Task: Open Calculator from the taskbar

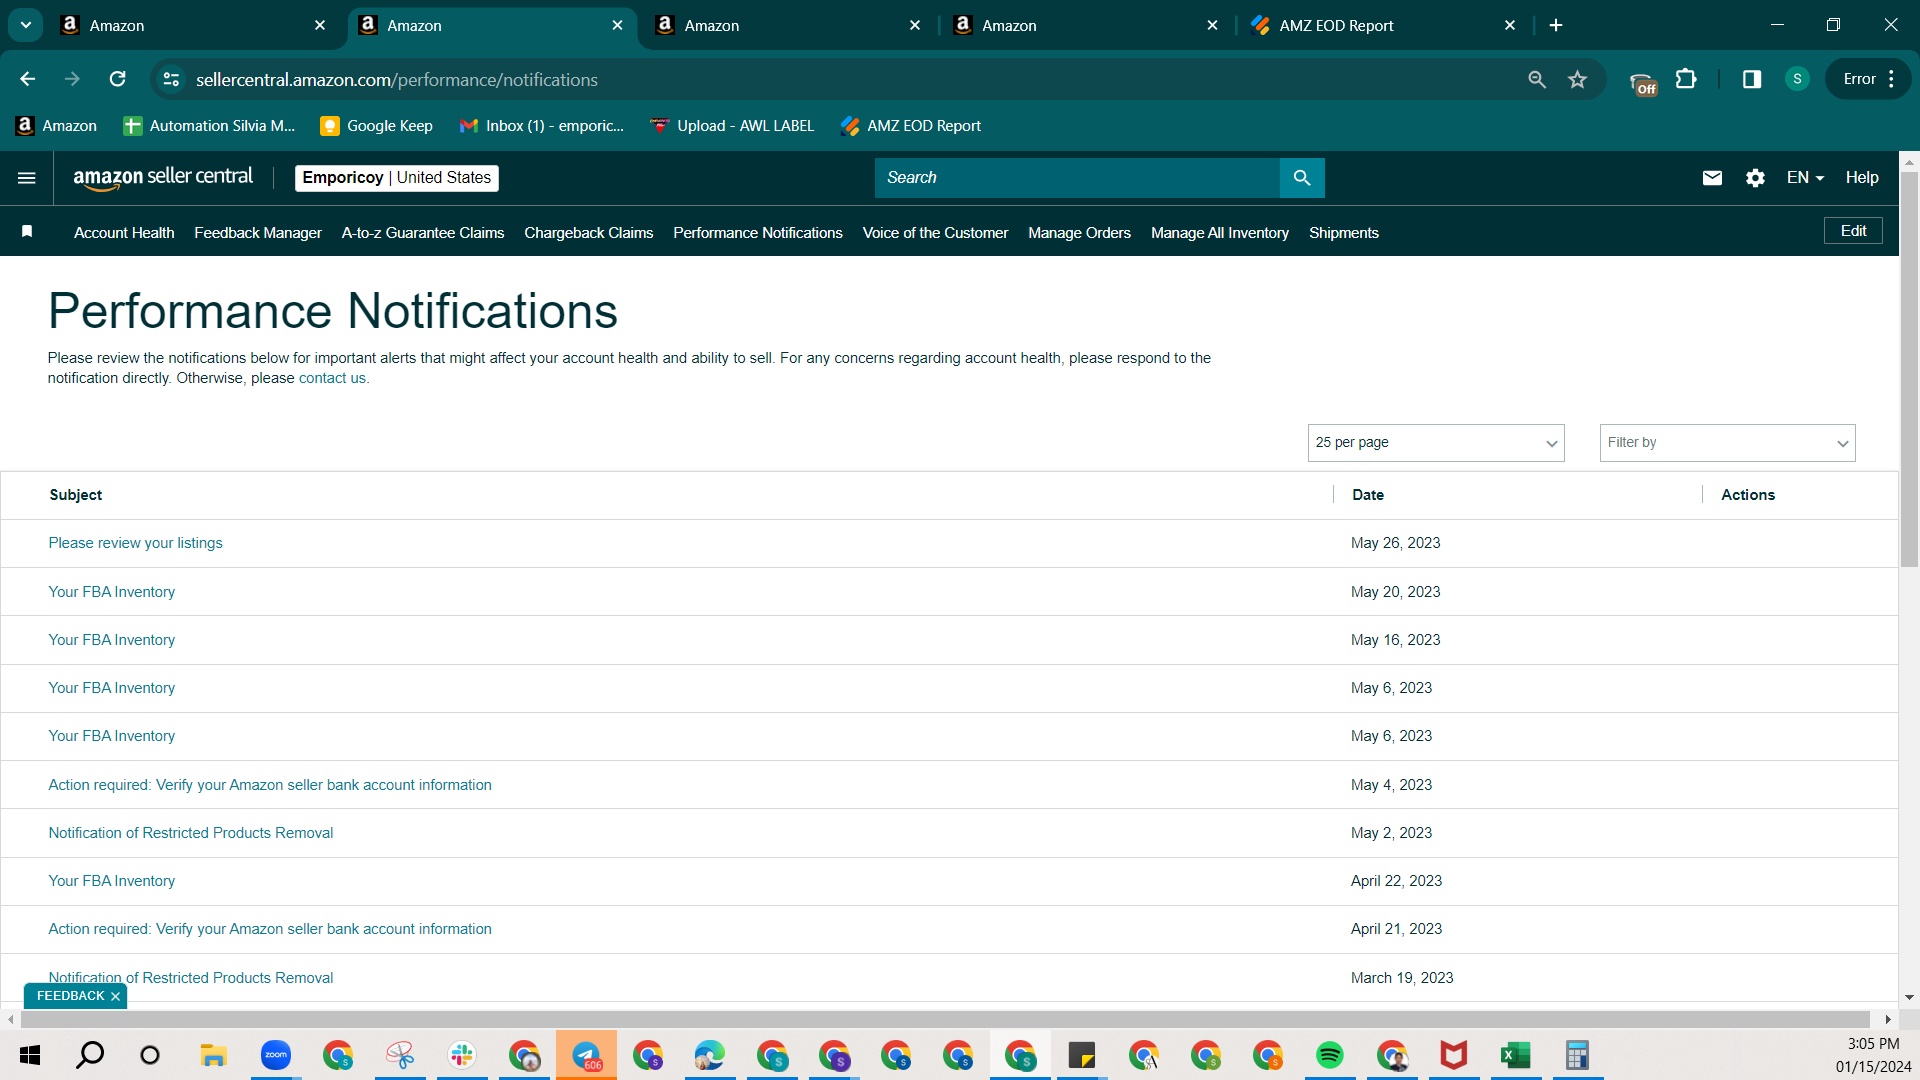Action: [1577, 1055]
